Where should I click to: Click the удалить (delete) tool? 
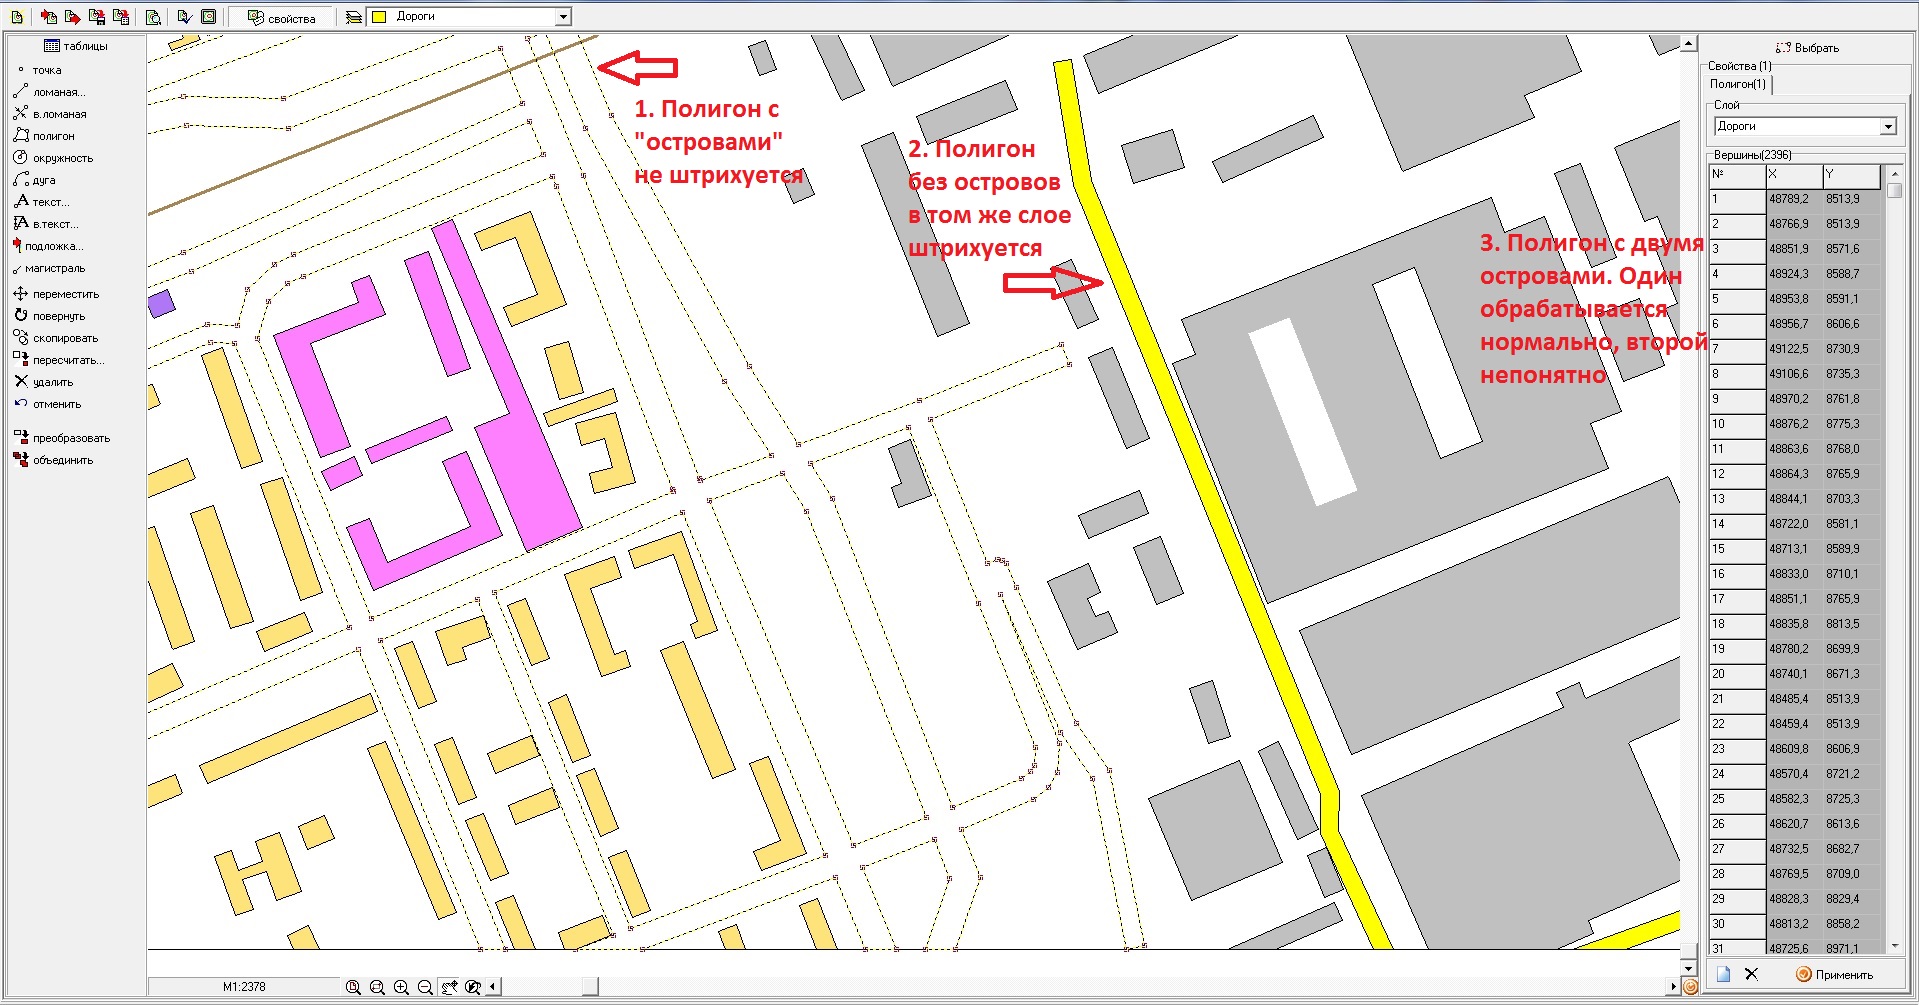pyautogui.click(x=52, y=382)
